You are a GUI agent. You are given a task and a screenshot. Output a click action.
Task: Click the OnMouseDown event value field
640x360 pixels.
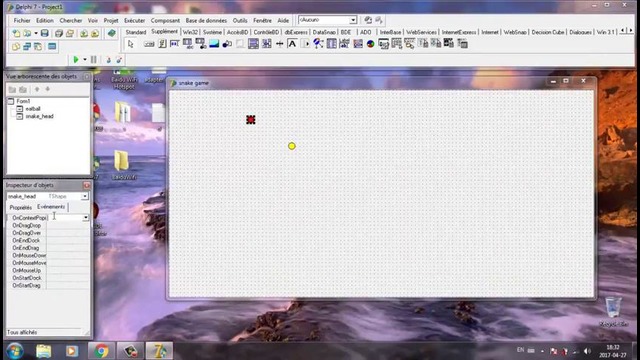68,256
